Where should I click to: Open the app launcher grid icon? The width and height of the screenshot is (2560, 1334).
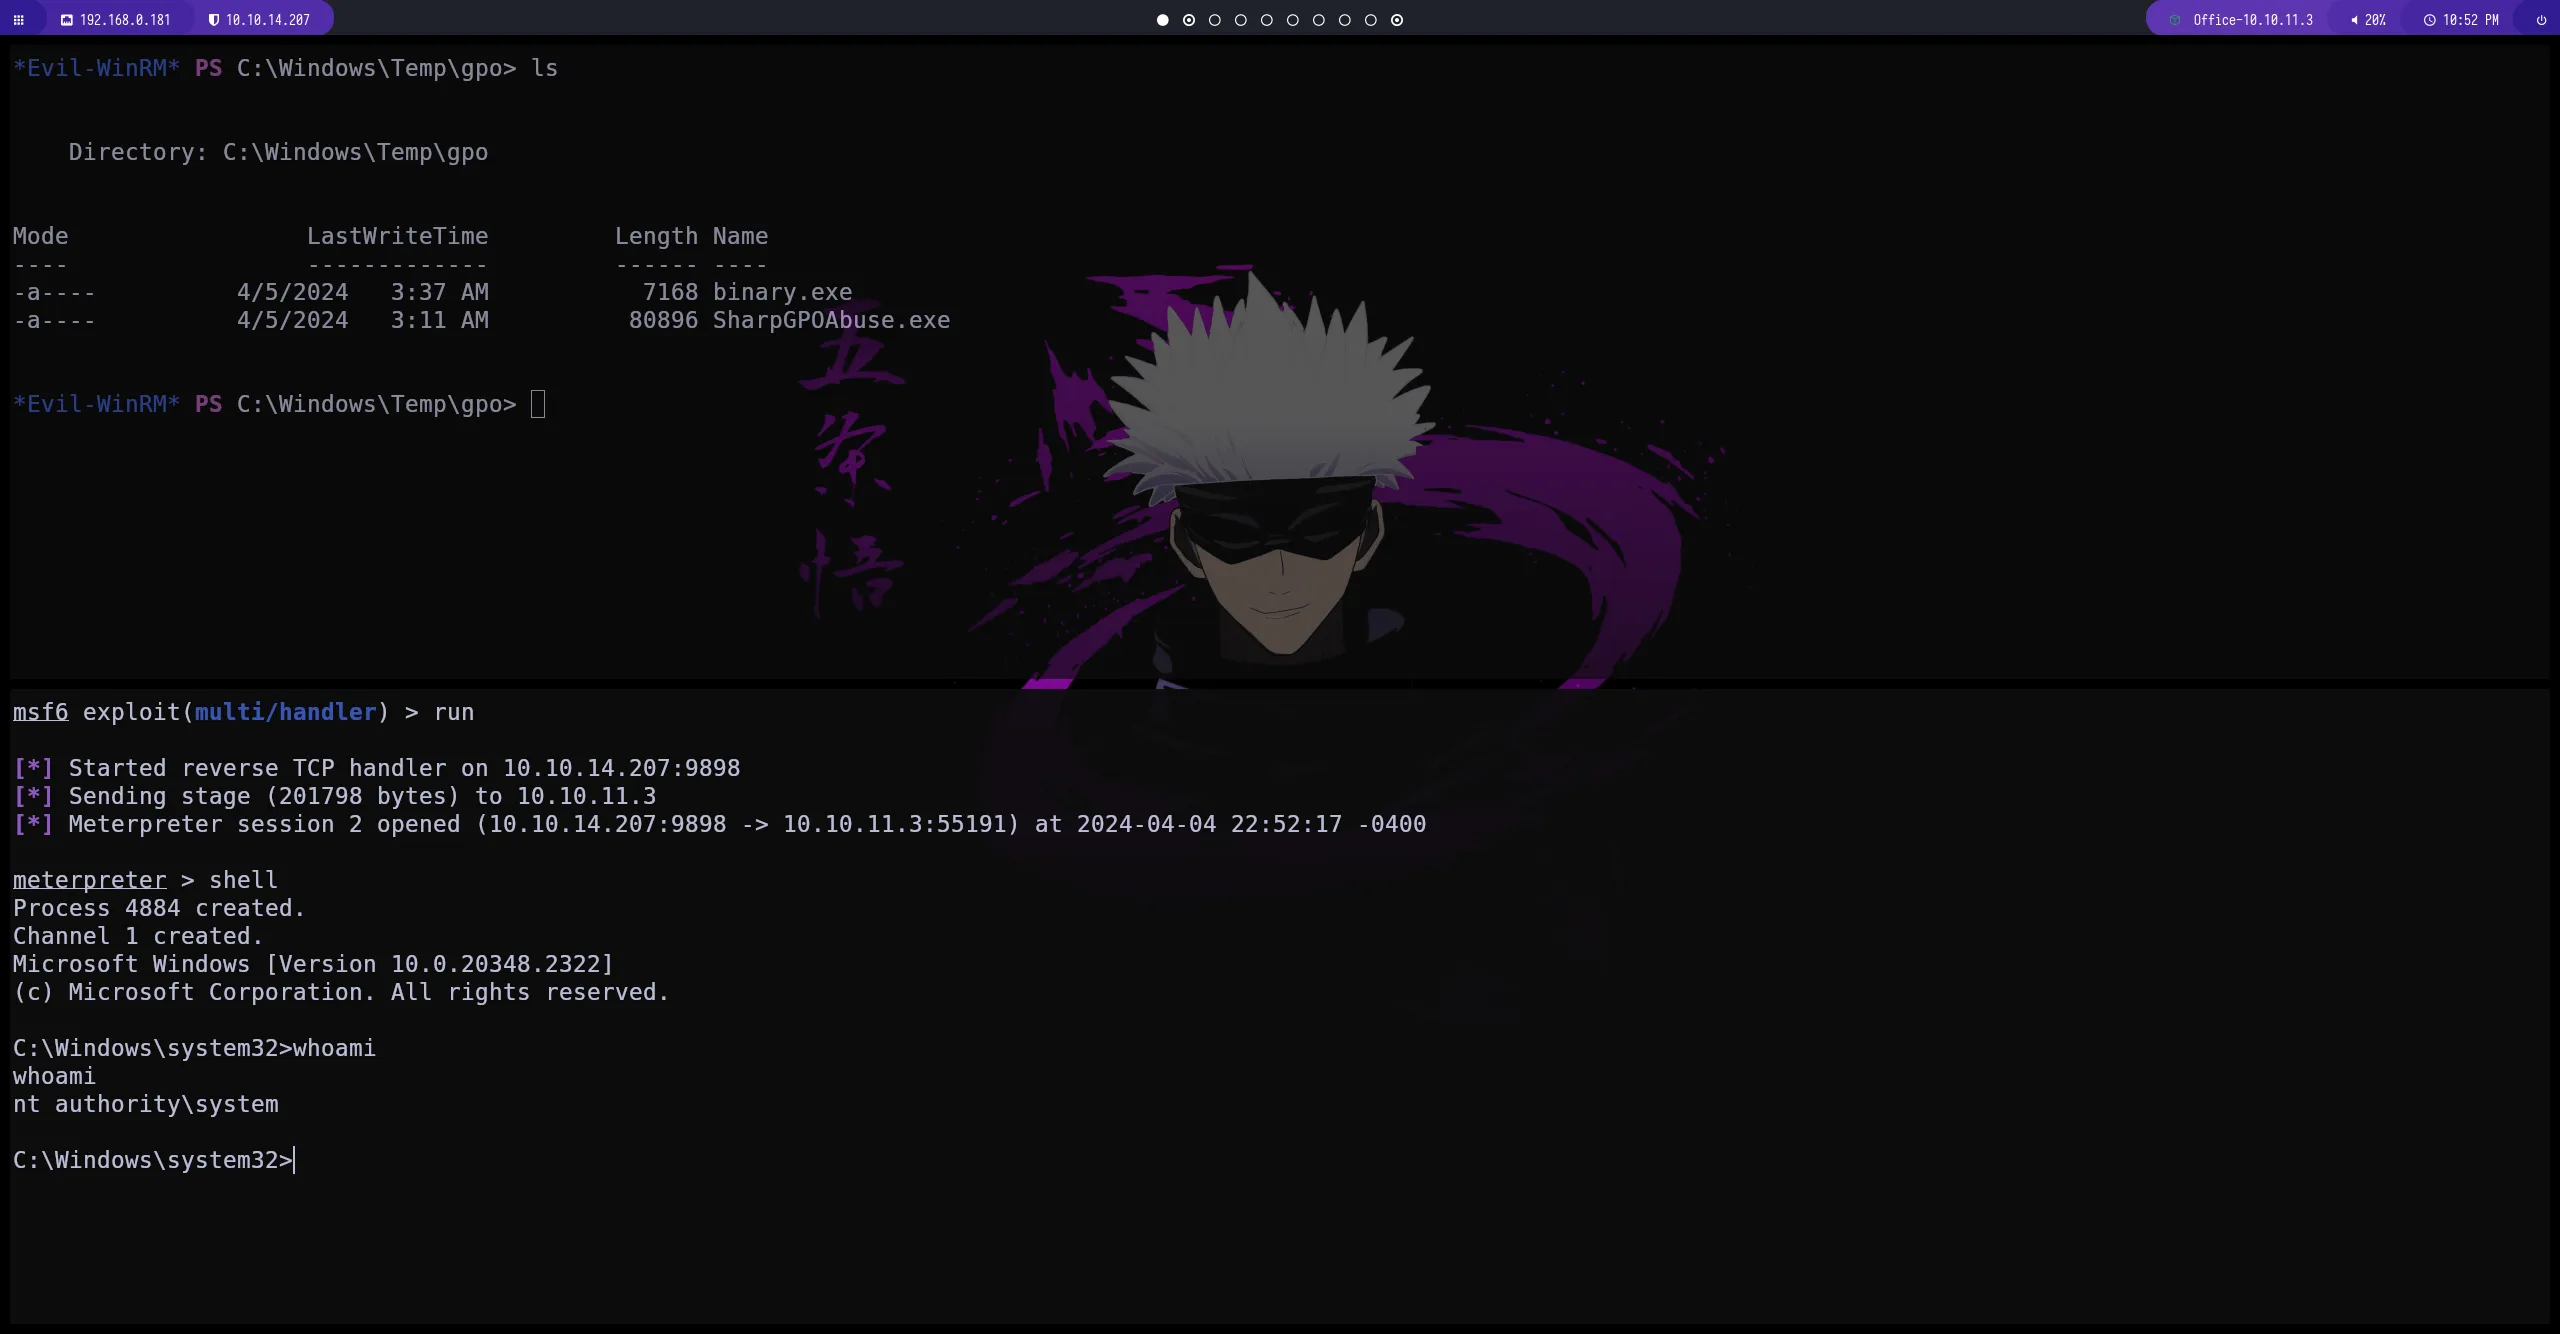[18, 20]
